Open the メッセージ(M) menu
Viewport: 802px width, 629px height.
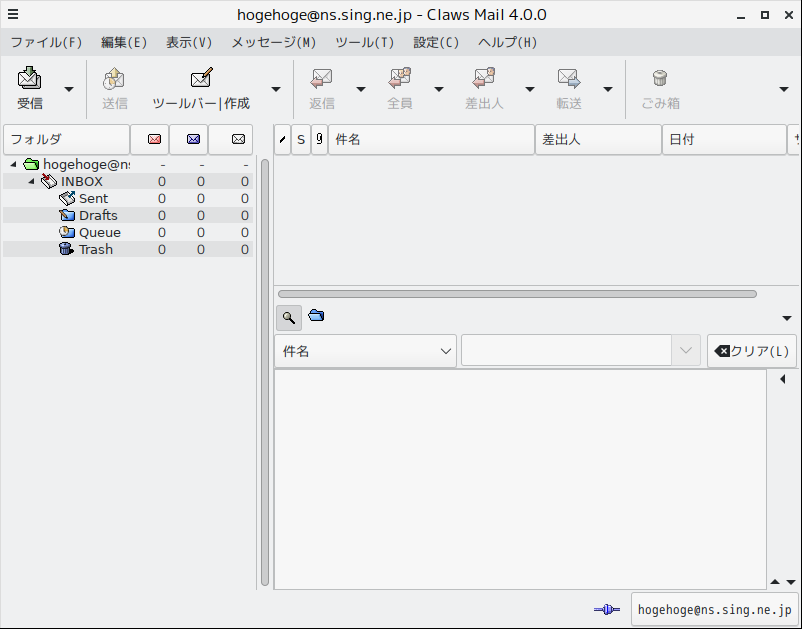pos(274,42)
